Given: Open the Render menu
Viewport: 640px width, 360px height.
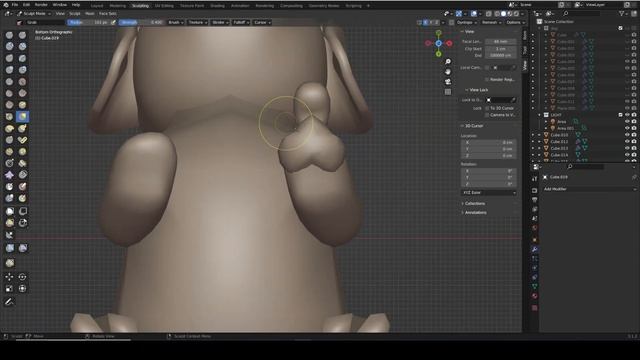Looking at the screenshot, I should pyautogui.click(x=41, y=4).
